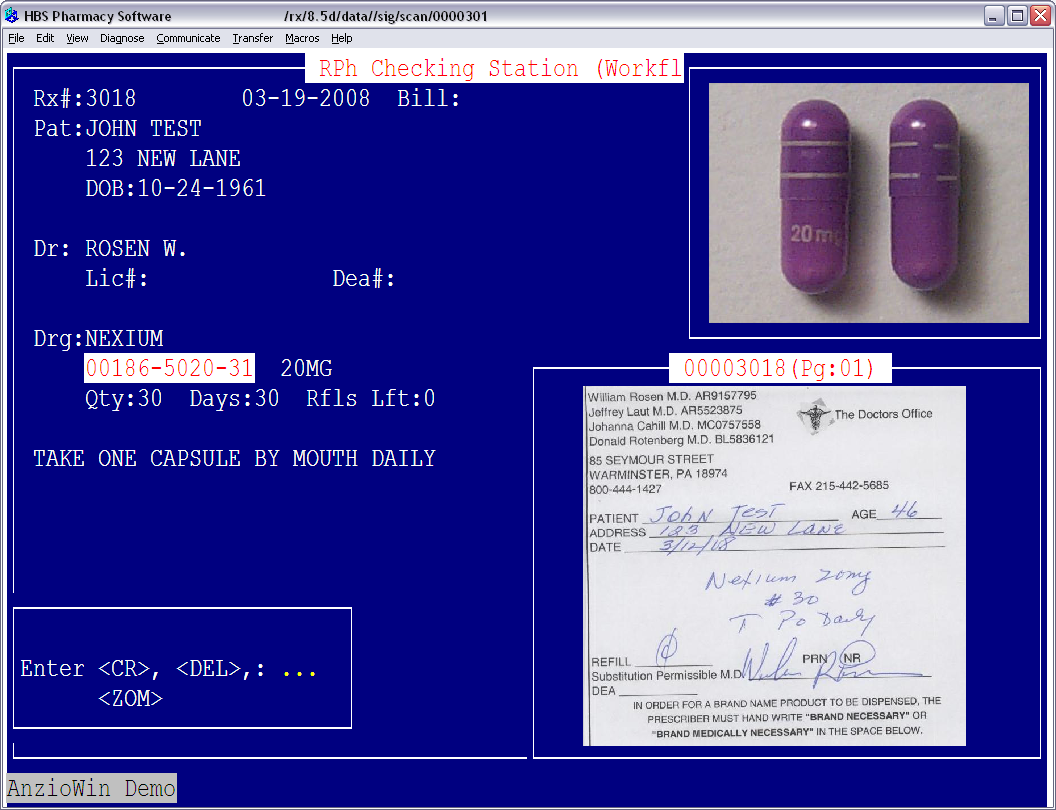Click the HBS Pharmacy Software title bar icon
Viewport: 1056px width, 810px height.
[x=11, y=15]
